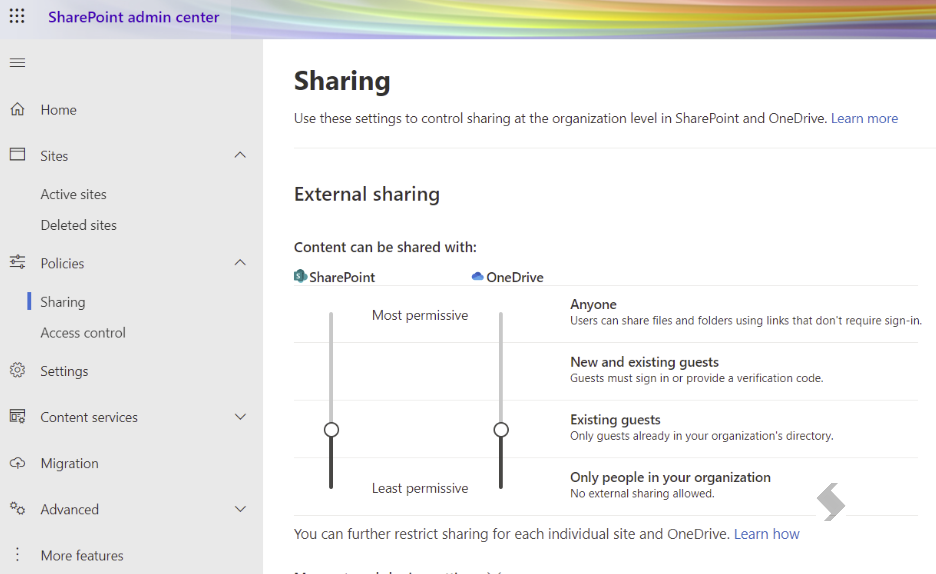Open the app launcher waffle icon

(17, 16)
